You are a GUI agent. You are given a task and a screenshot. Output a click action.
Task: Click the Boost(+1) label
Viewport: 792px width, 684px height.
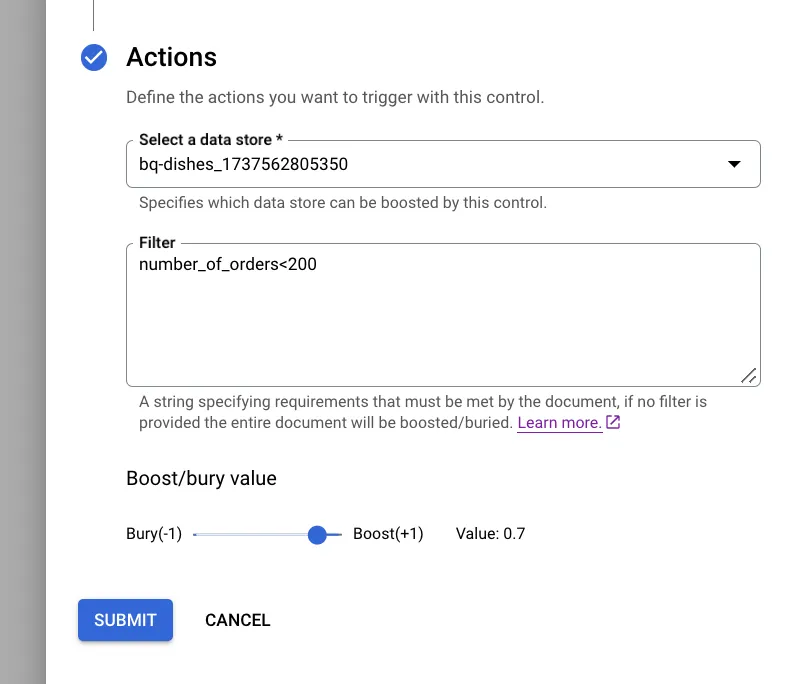(388, 534)
